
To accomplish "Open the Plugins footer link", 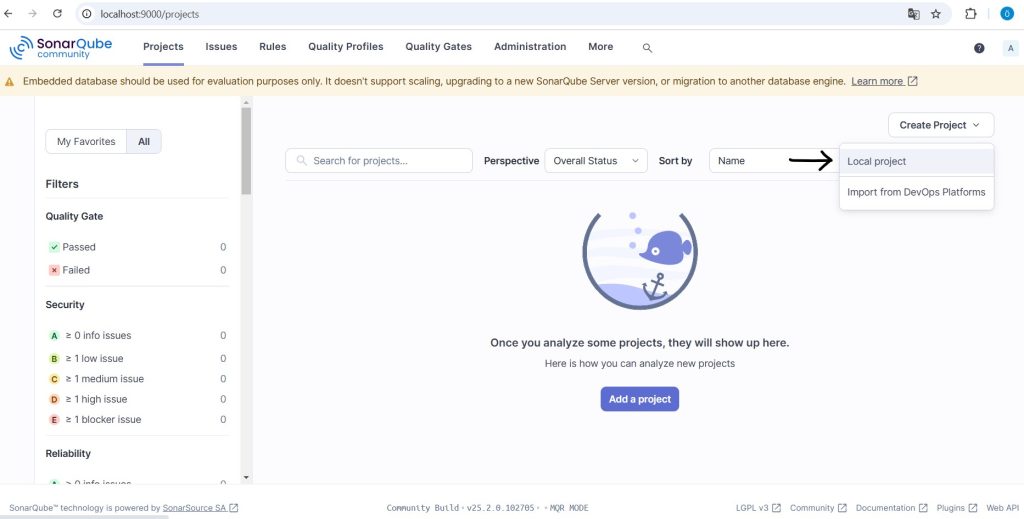I will coord(957,508).
